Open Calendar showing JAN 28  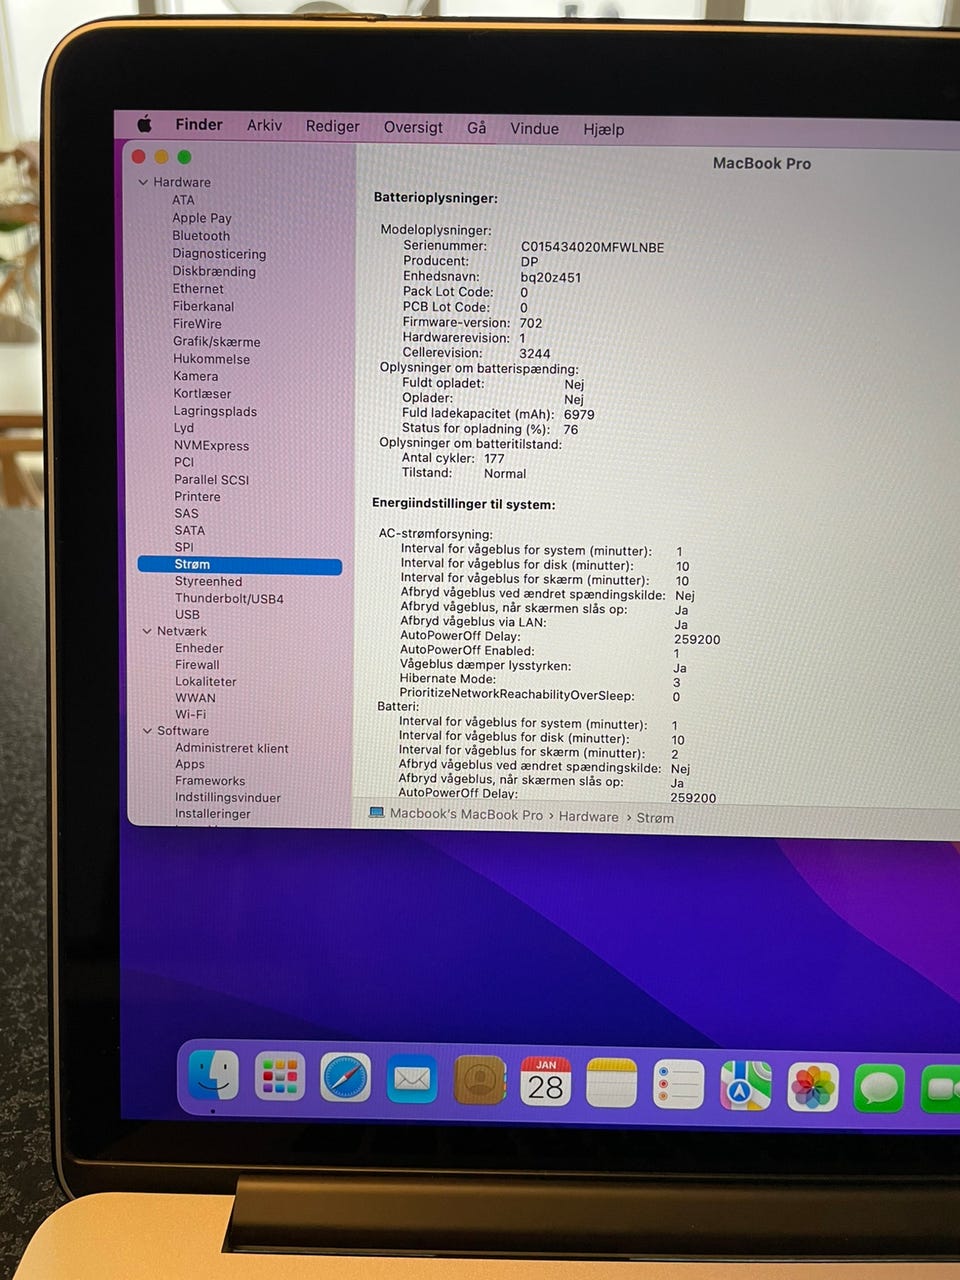tap(546, 1082)
